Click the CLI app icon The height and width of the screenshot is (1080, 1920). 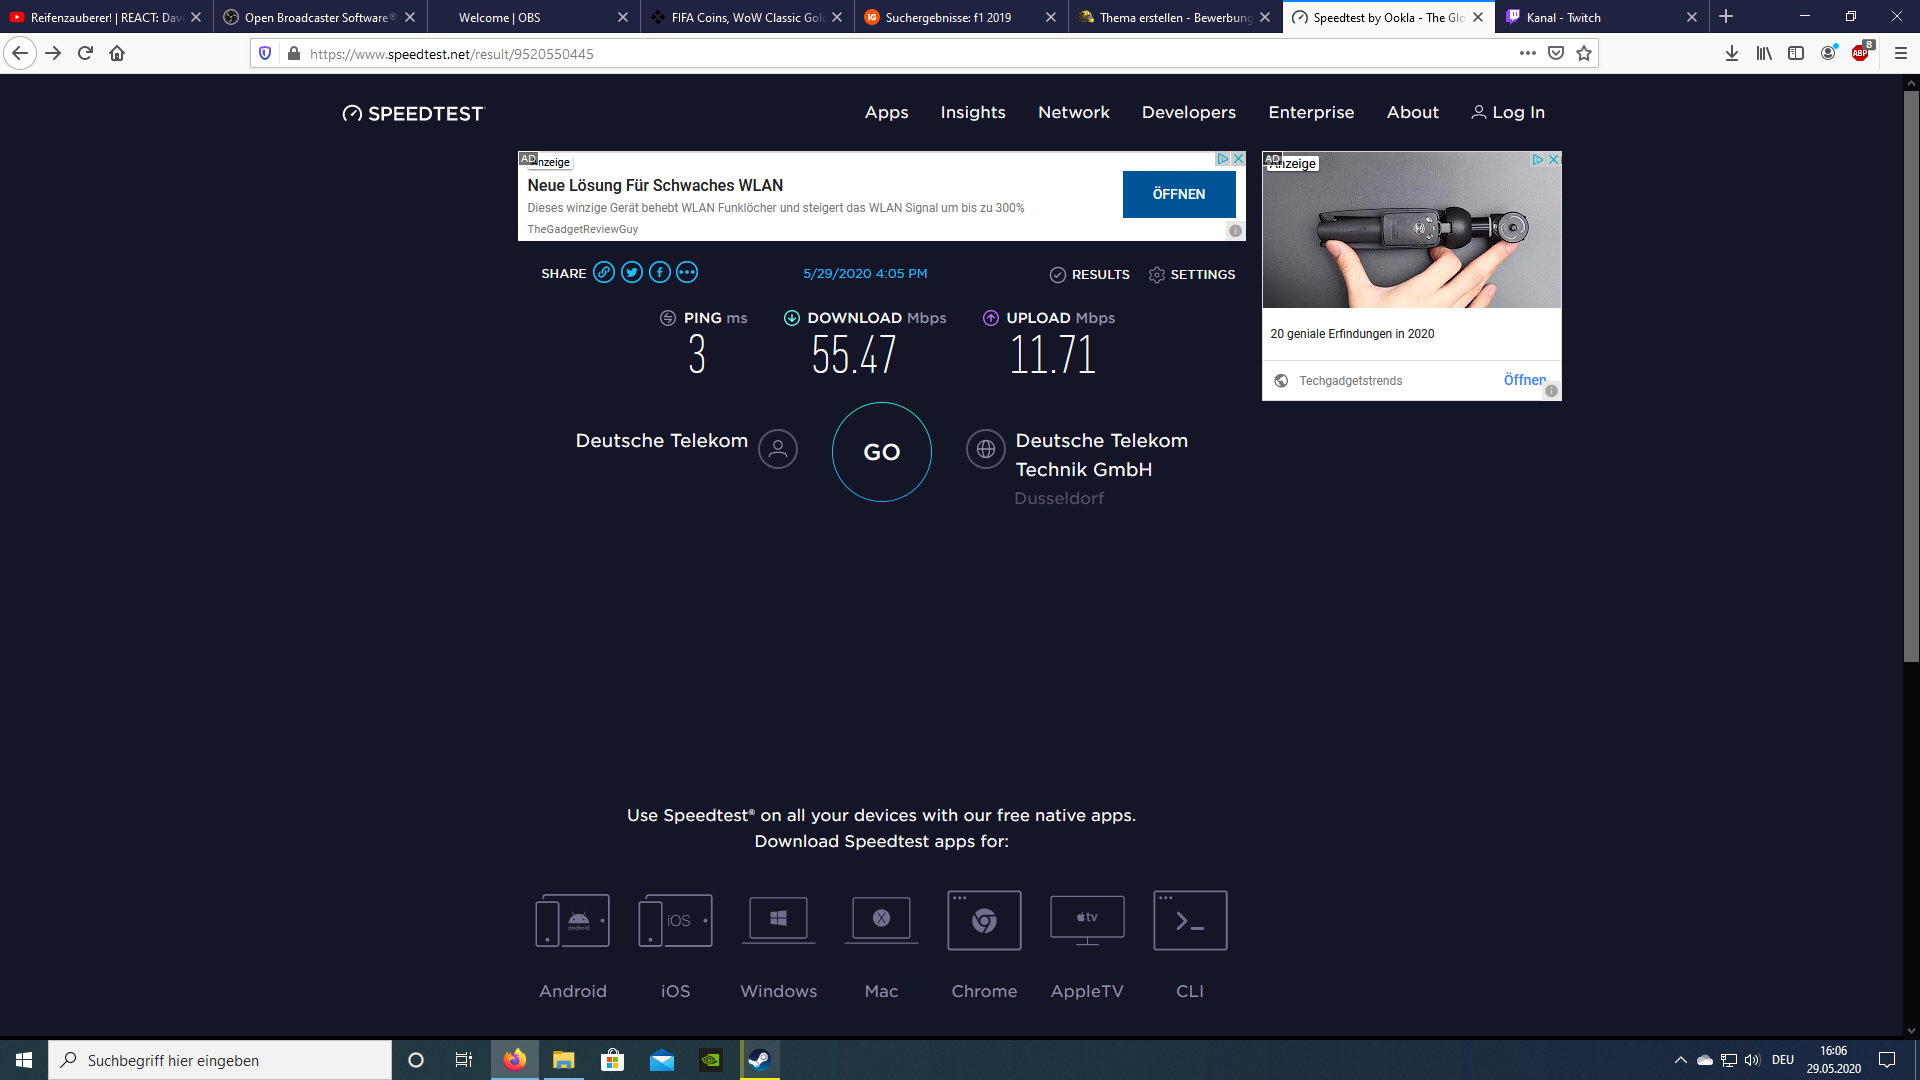(x=1190, y=920)
